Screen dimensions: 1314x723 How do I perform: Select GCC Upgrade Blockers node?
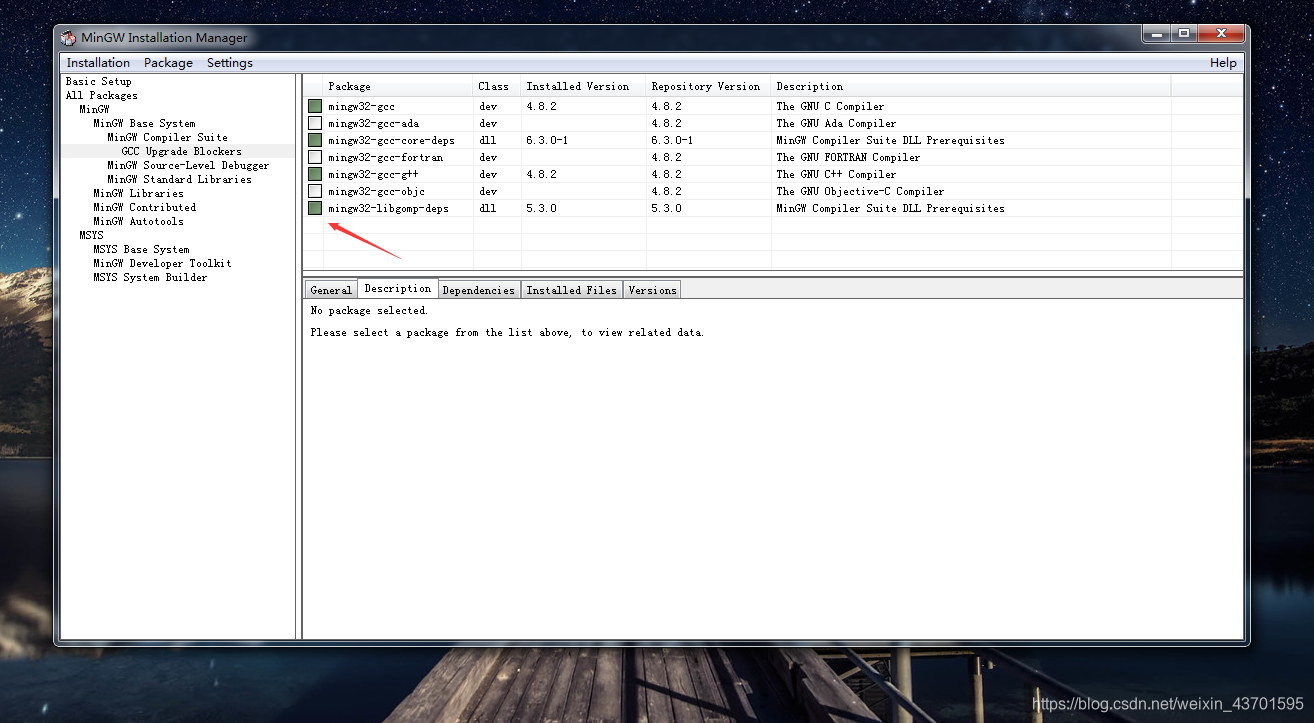point(181,152)
